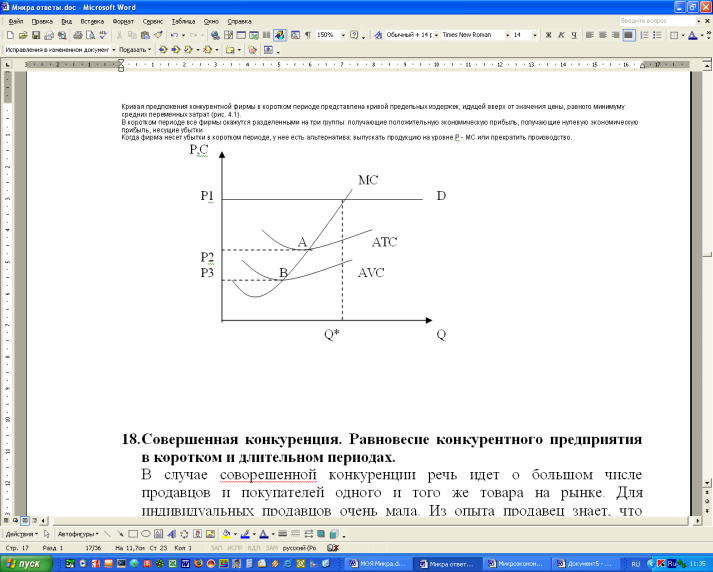Image resolution: width=713 pixels, height=572 pixels.
Task: Switch to 'Микроэконом...' taskbar window
Action: [517, 564]
